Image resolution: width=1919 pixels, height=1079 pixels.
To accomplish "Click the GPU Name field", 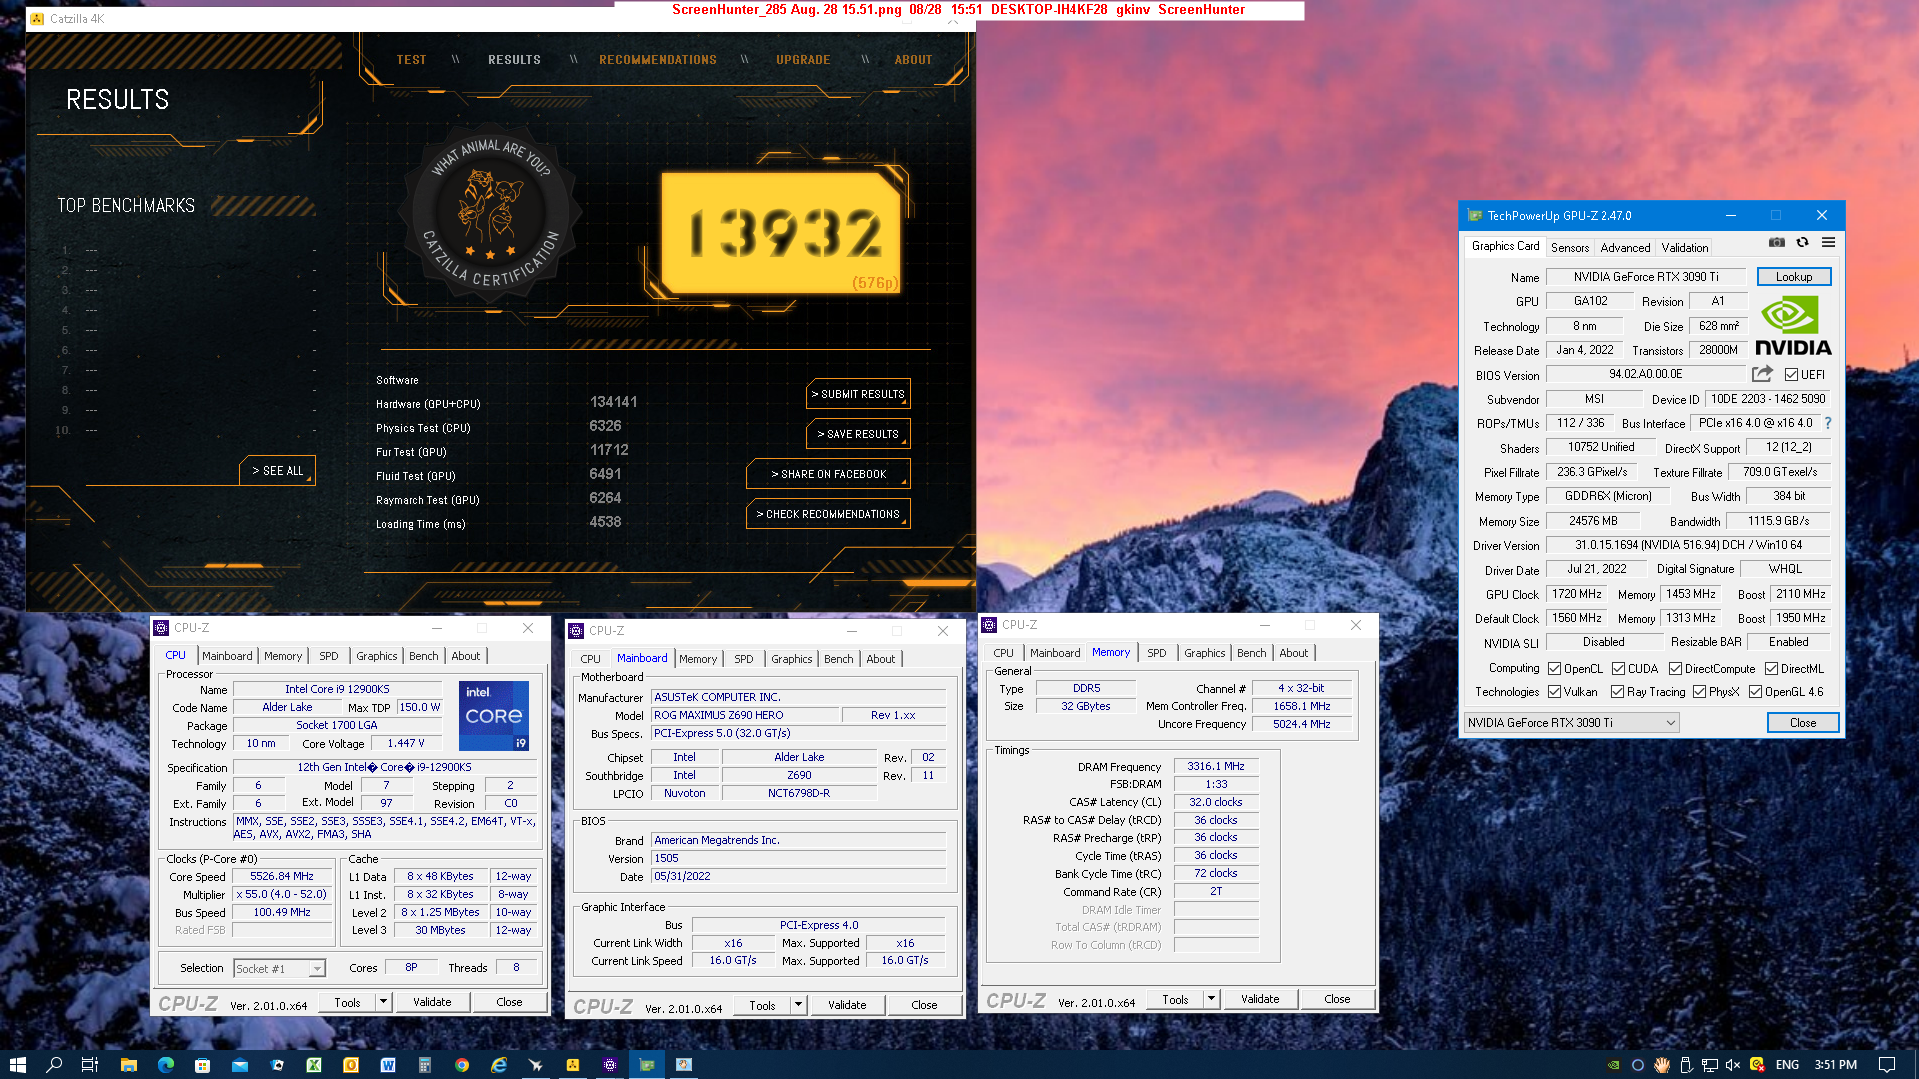I will pyautogui.click(x=1645, y=277).
